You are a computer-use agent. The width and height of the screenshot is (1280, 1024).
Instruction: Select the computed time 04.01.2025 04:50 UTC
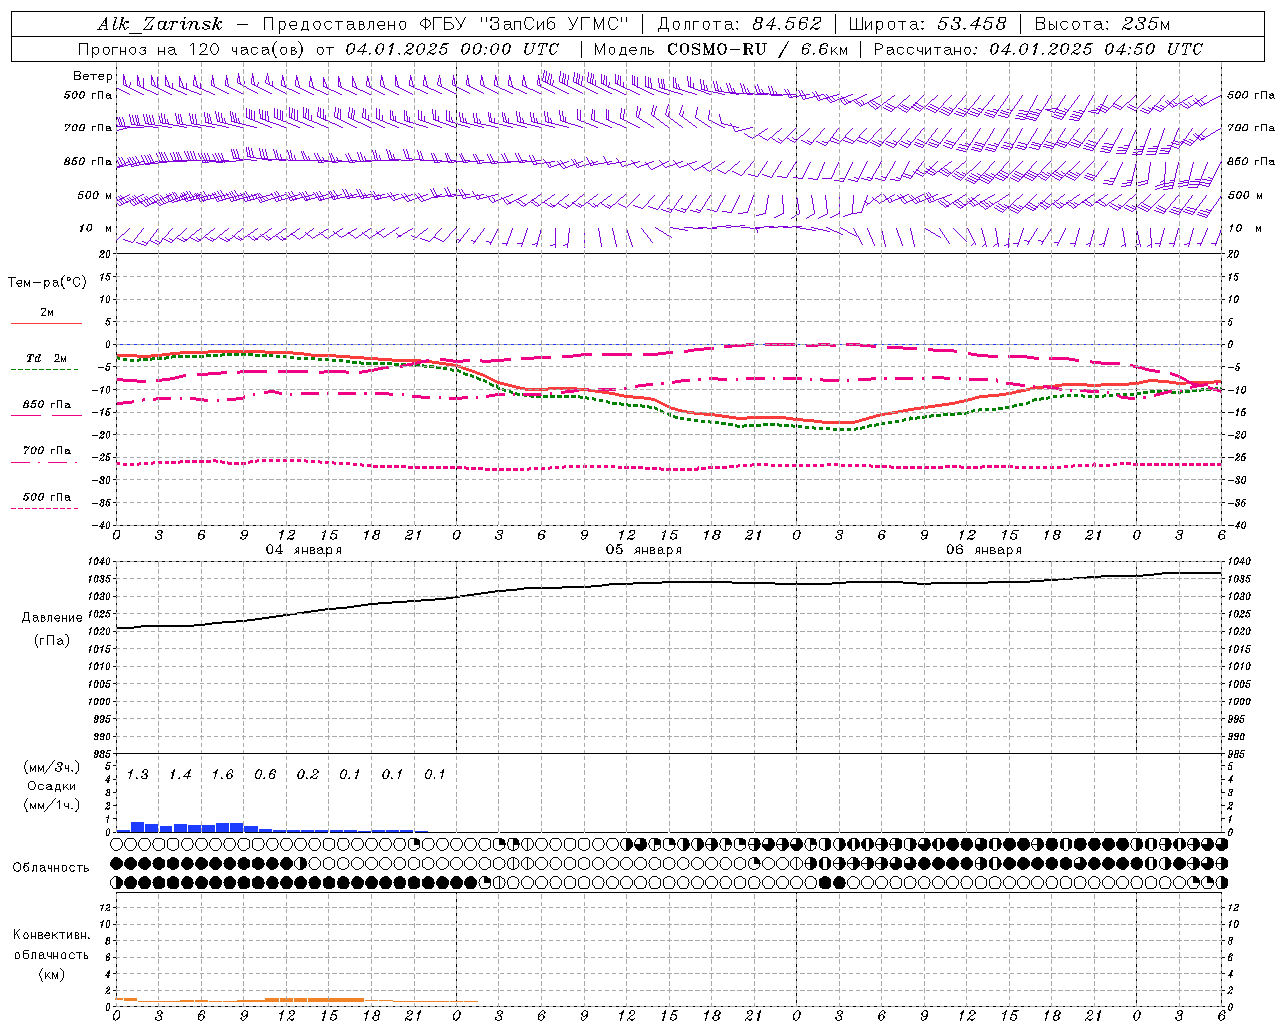pos(1096,49)
